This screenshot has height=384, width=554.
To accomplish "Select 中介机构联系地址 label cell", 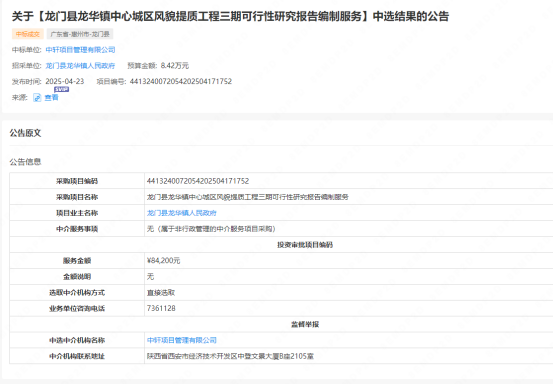I will coord(77,356).
